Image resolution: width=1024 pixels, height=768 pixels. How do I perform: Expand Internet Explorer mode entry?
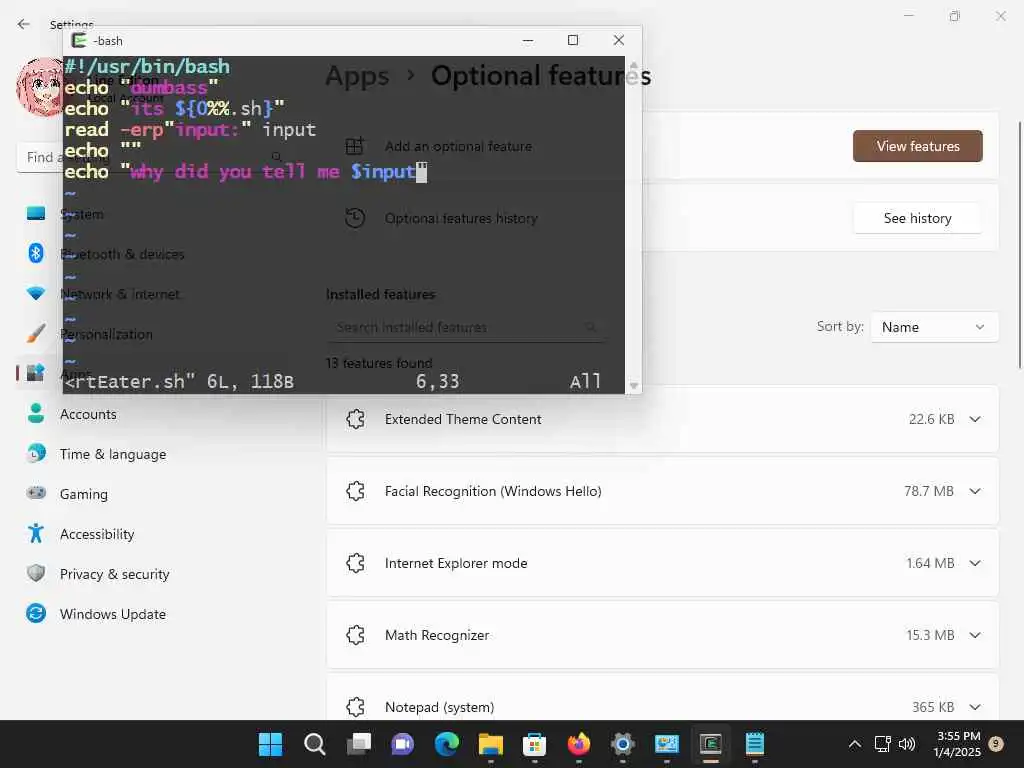tap(975, 563)
